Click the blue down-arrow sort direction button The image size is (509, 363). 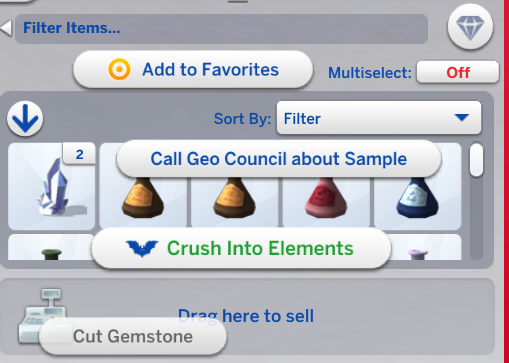pos(25,119)
